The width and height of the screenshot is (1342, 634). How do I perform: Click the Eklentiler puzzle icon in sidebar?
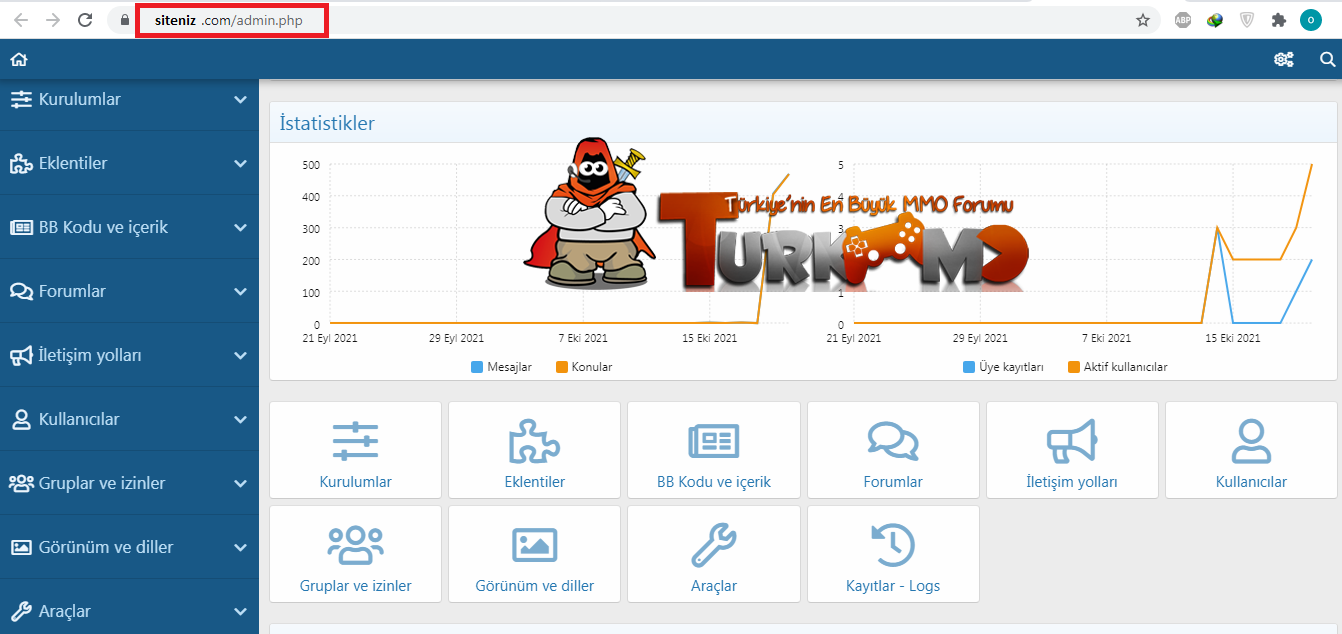click(x=21, y=163)
